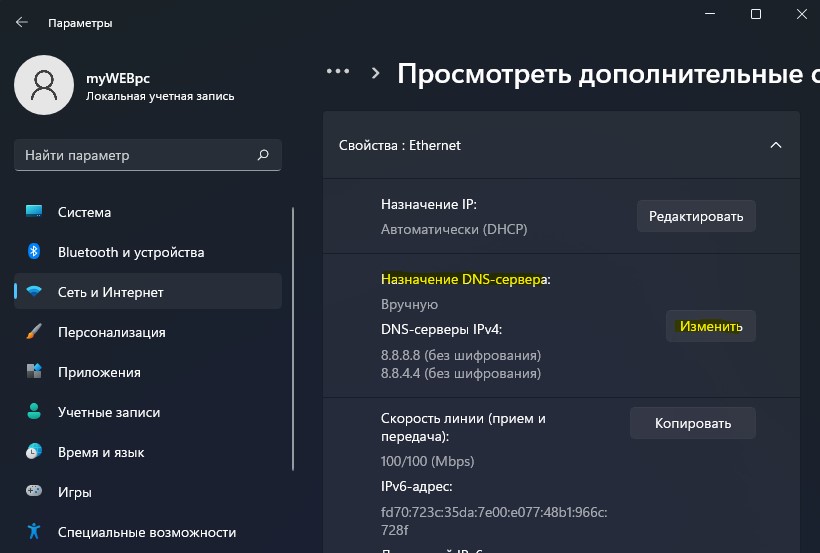Open Учетные записи section
This screenshot has width=820, height=553.
coord(148,412)
